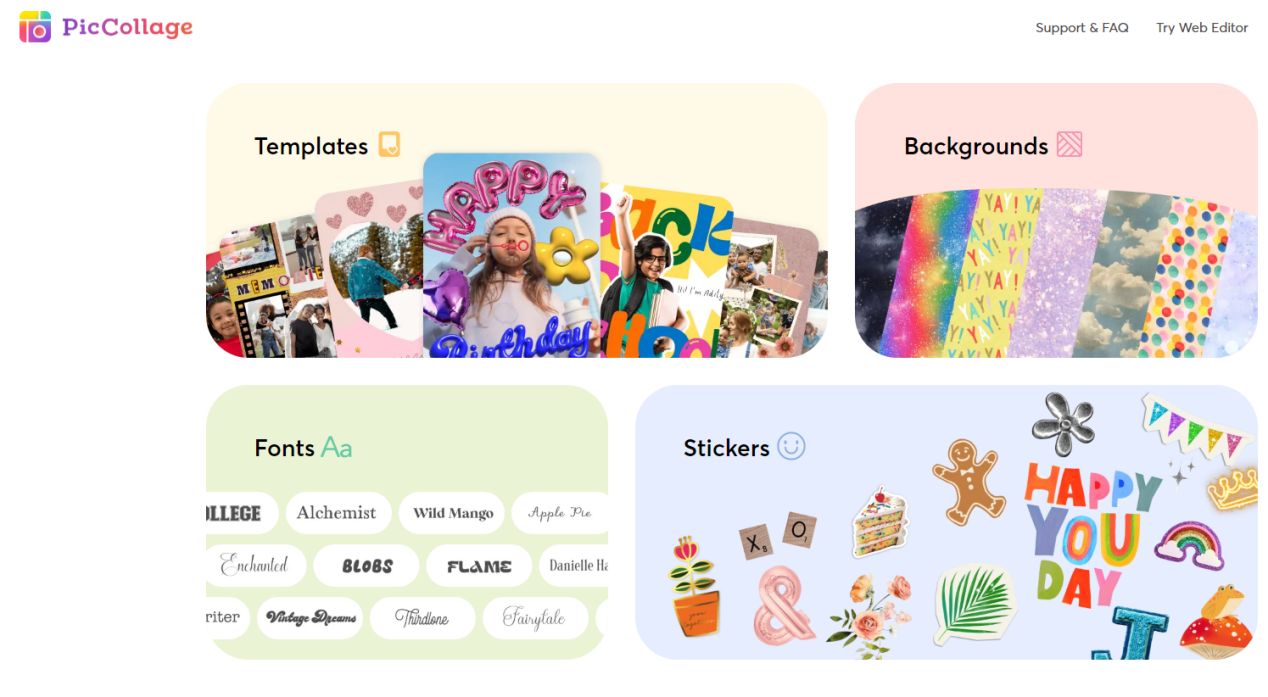Image resolution: width=1268 pixels, height=697 pixels.
Task: Open the Try Web Editor link
Action: [x=1202, y=28]
